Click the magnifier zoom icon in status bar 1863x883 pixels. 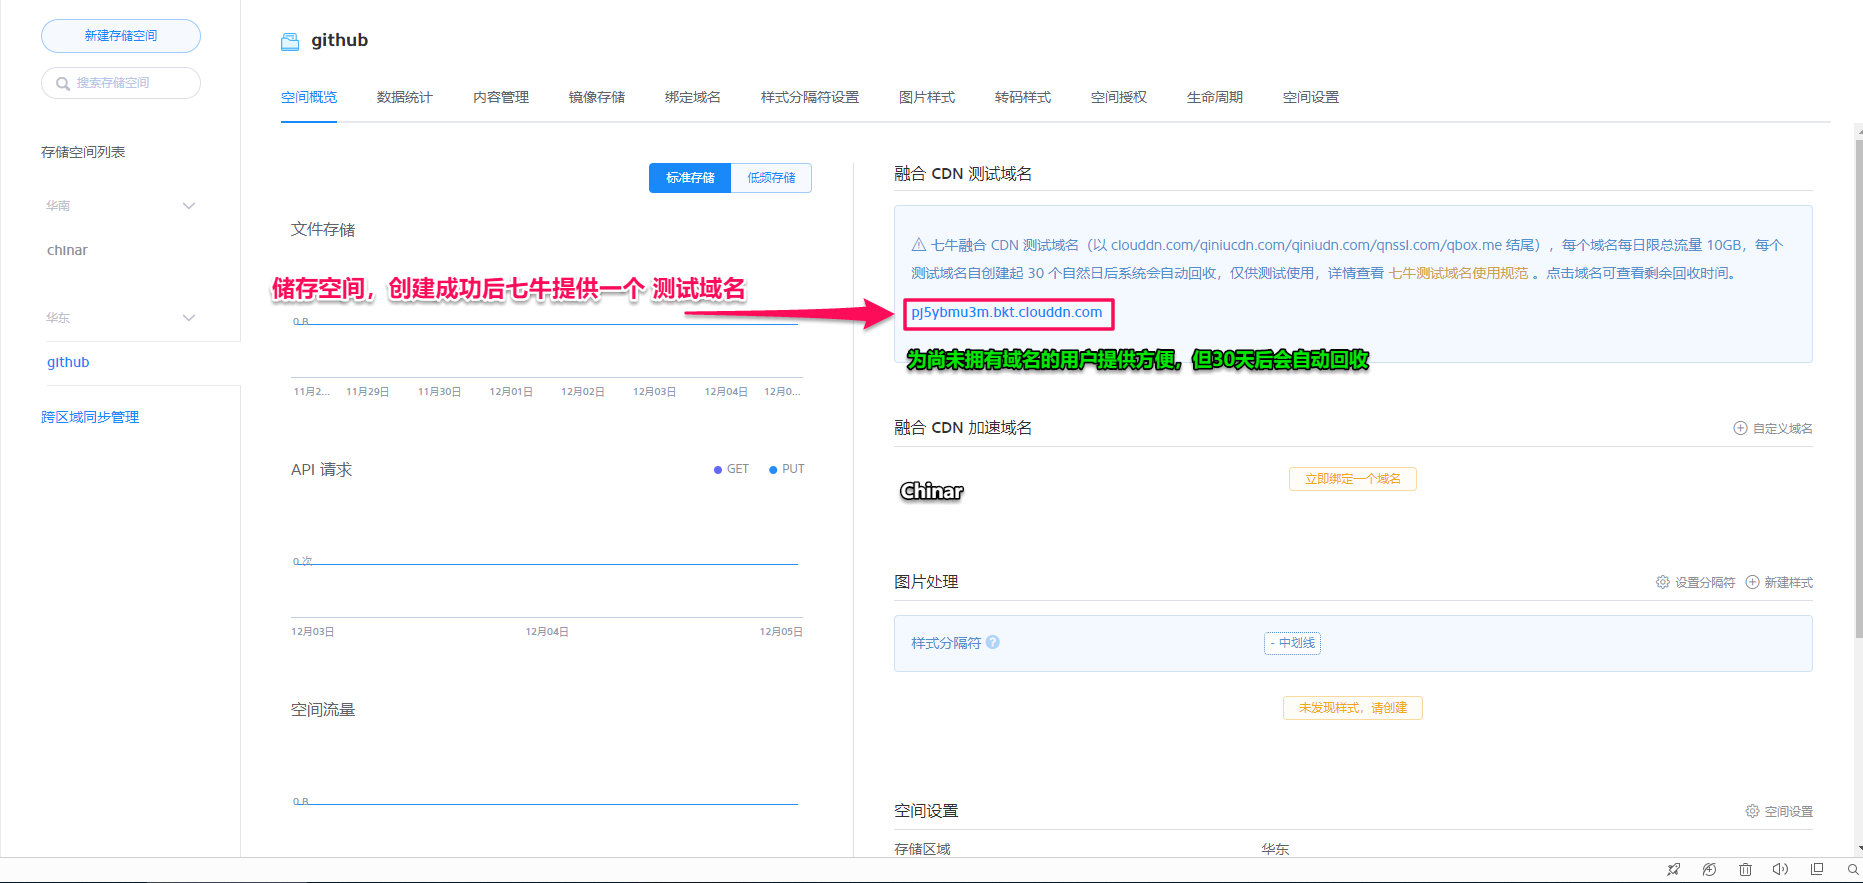[1853, 869]
